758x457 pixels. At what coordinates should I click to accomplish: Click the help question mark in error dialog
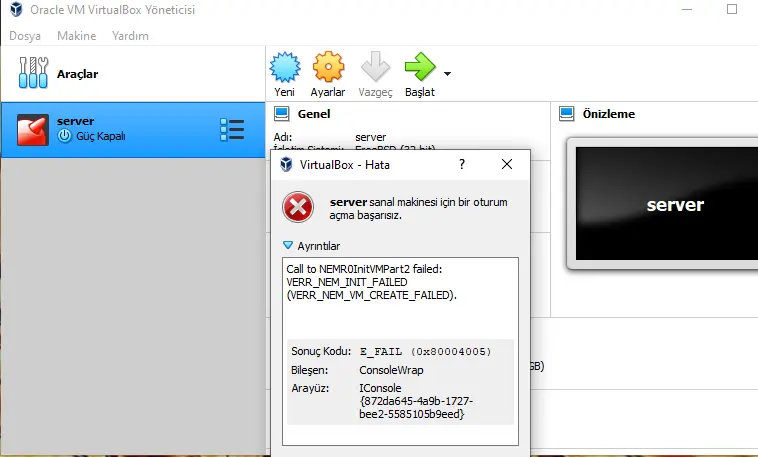pos(462,164)
